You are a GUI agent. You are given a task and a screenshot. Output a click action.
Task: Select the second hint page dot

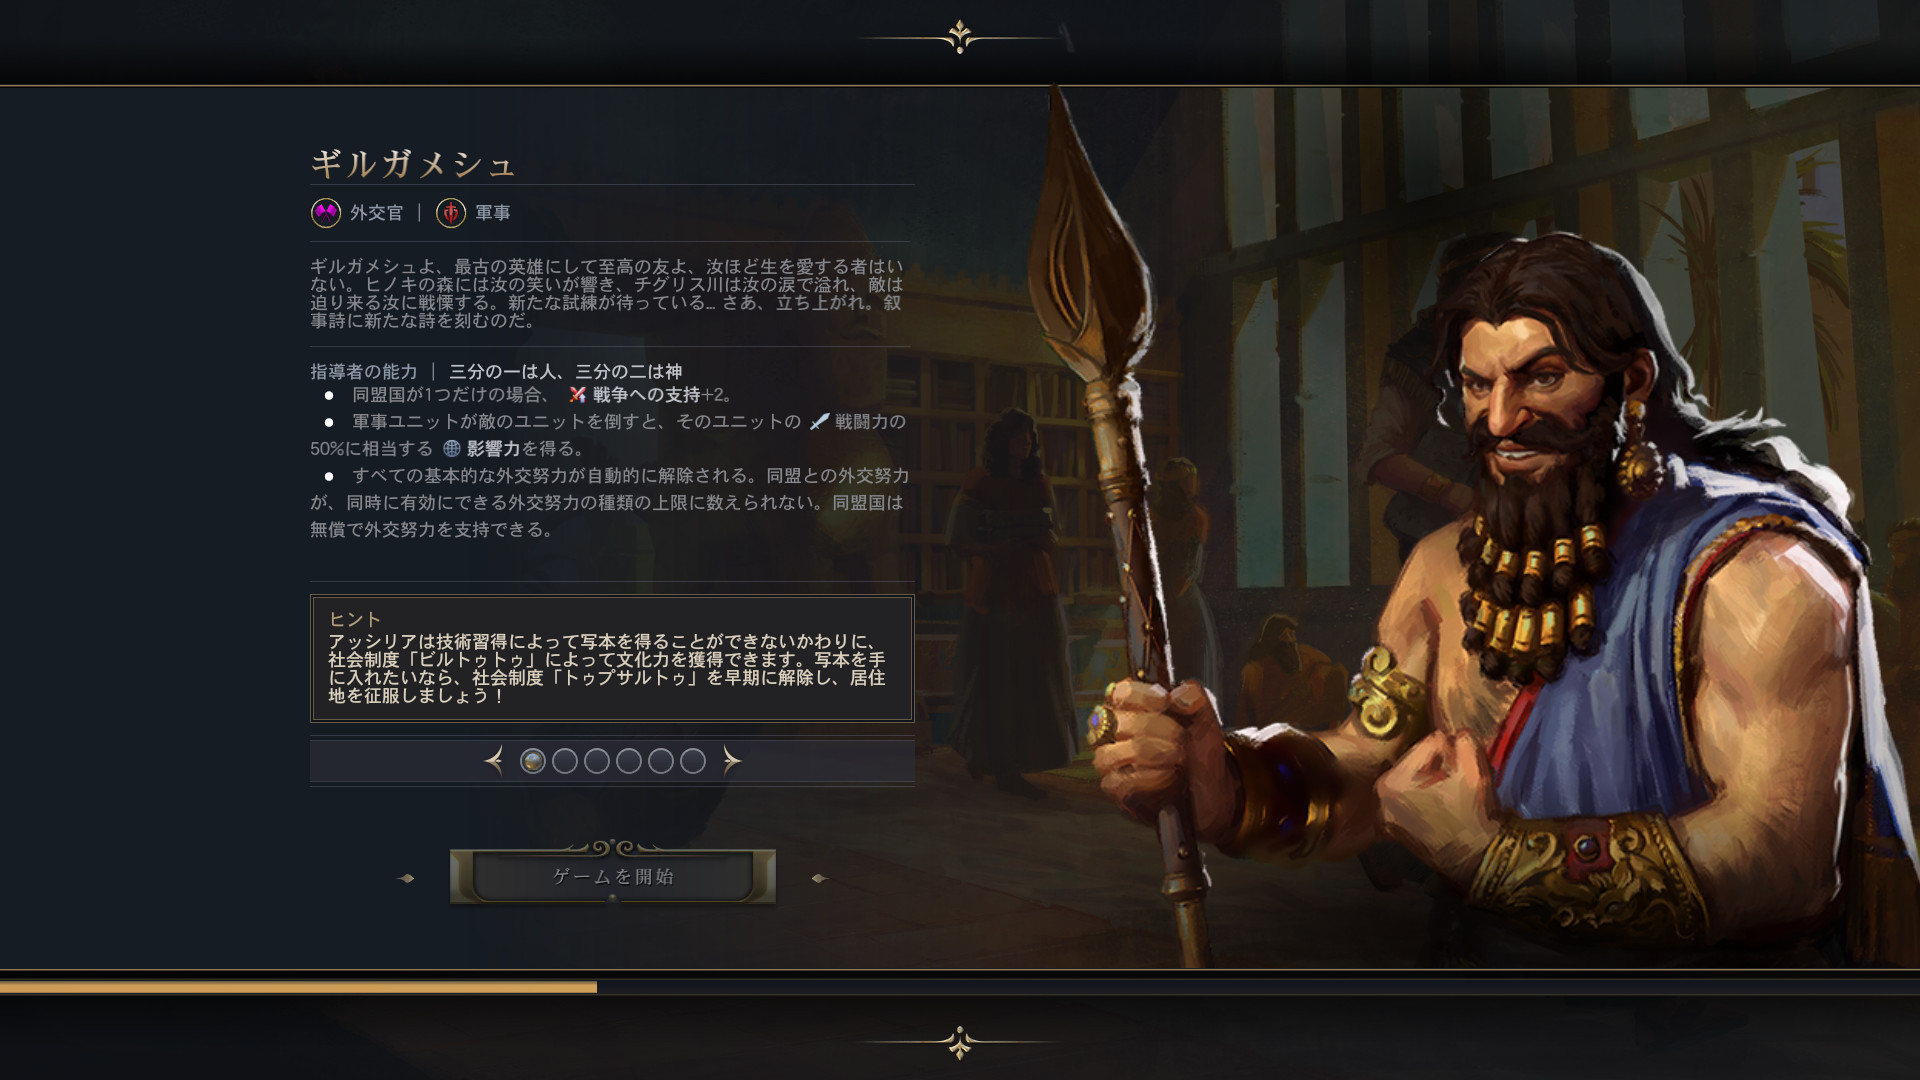coord(565,761)
